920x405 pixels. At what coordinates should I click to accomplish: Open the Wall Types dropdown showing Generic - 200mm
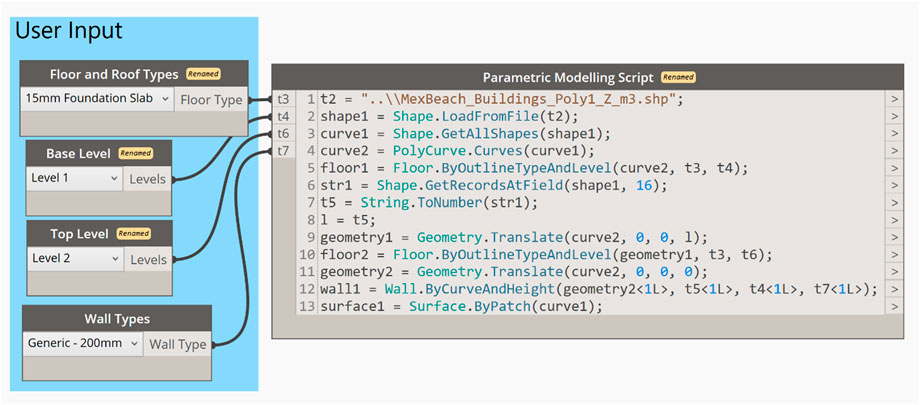82,343
